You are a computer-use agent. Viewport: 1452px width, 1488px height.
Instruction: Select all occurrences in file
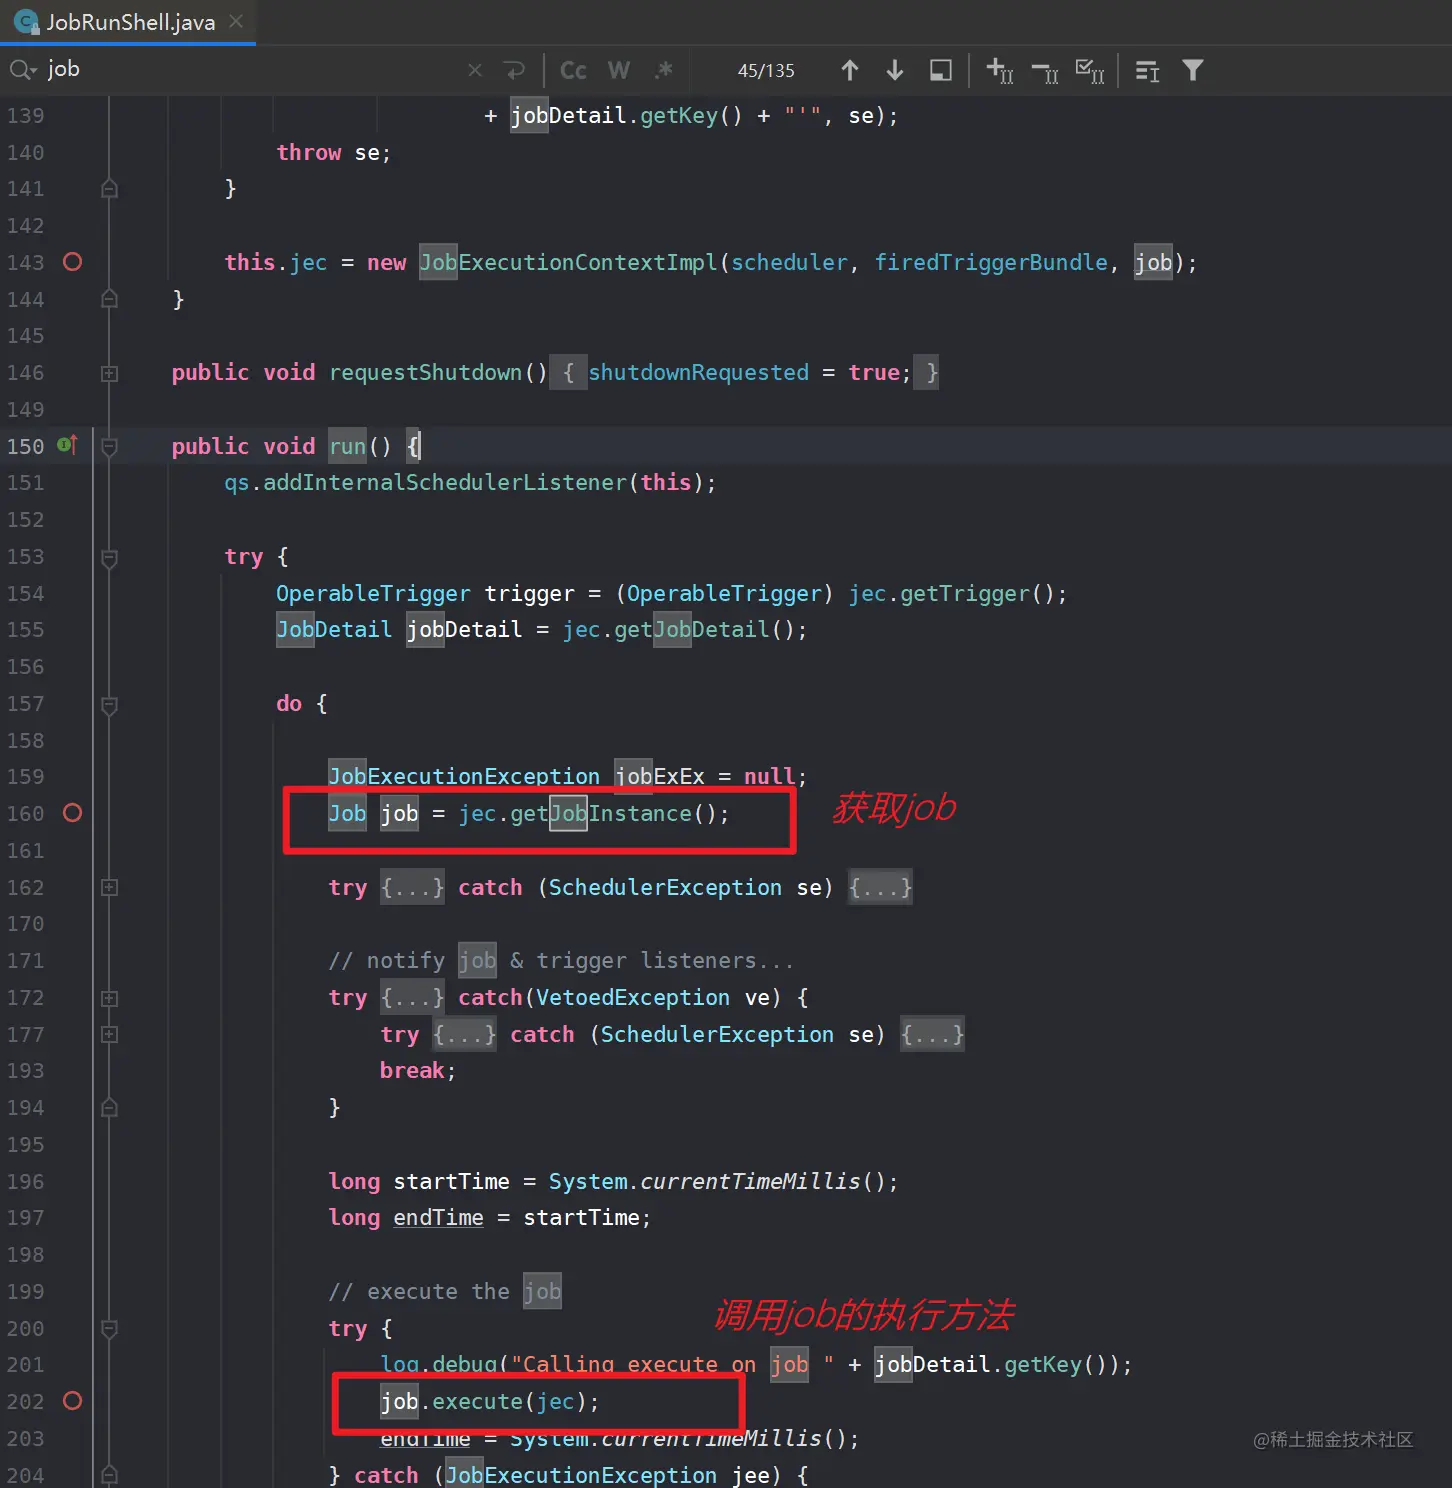point(1090,70)
